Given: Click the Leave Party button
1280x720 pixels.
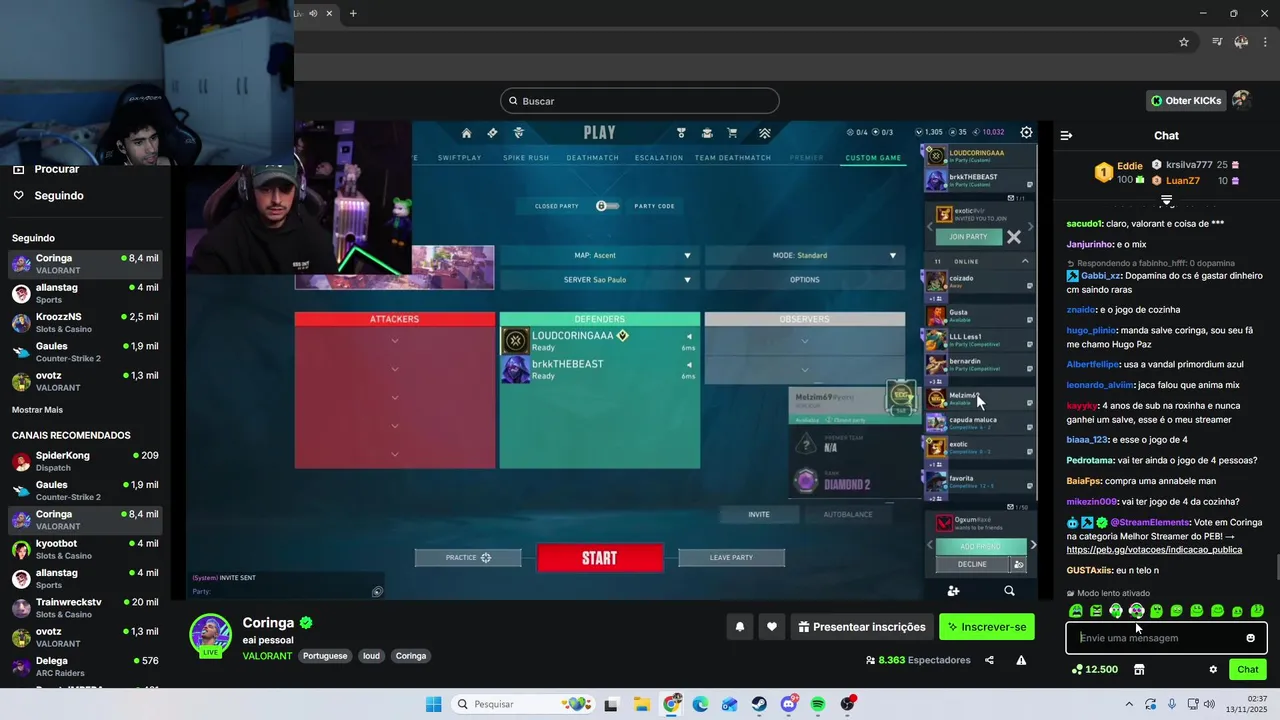Looking at the screenshot, I should point(731,557).
